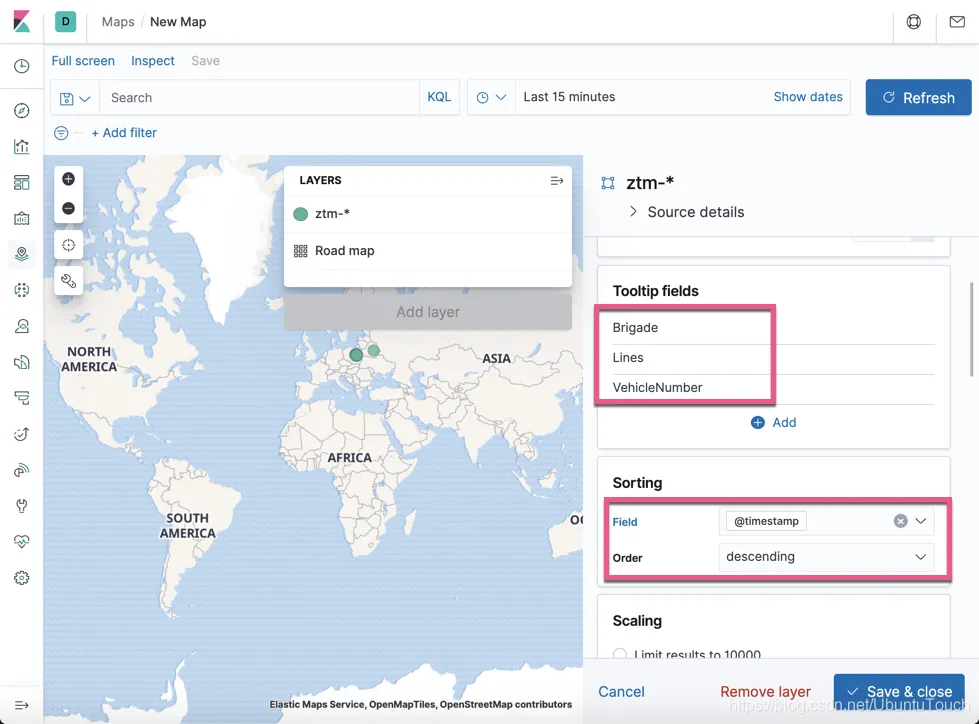Click Save in top menu
Image resolution: width=979 pixels, height=724 pixels.
[205, 61]
